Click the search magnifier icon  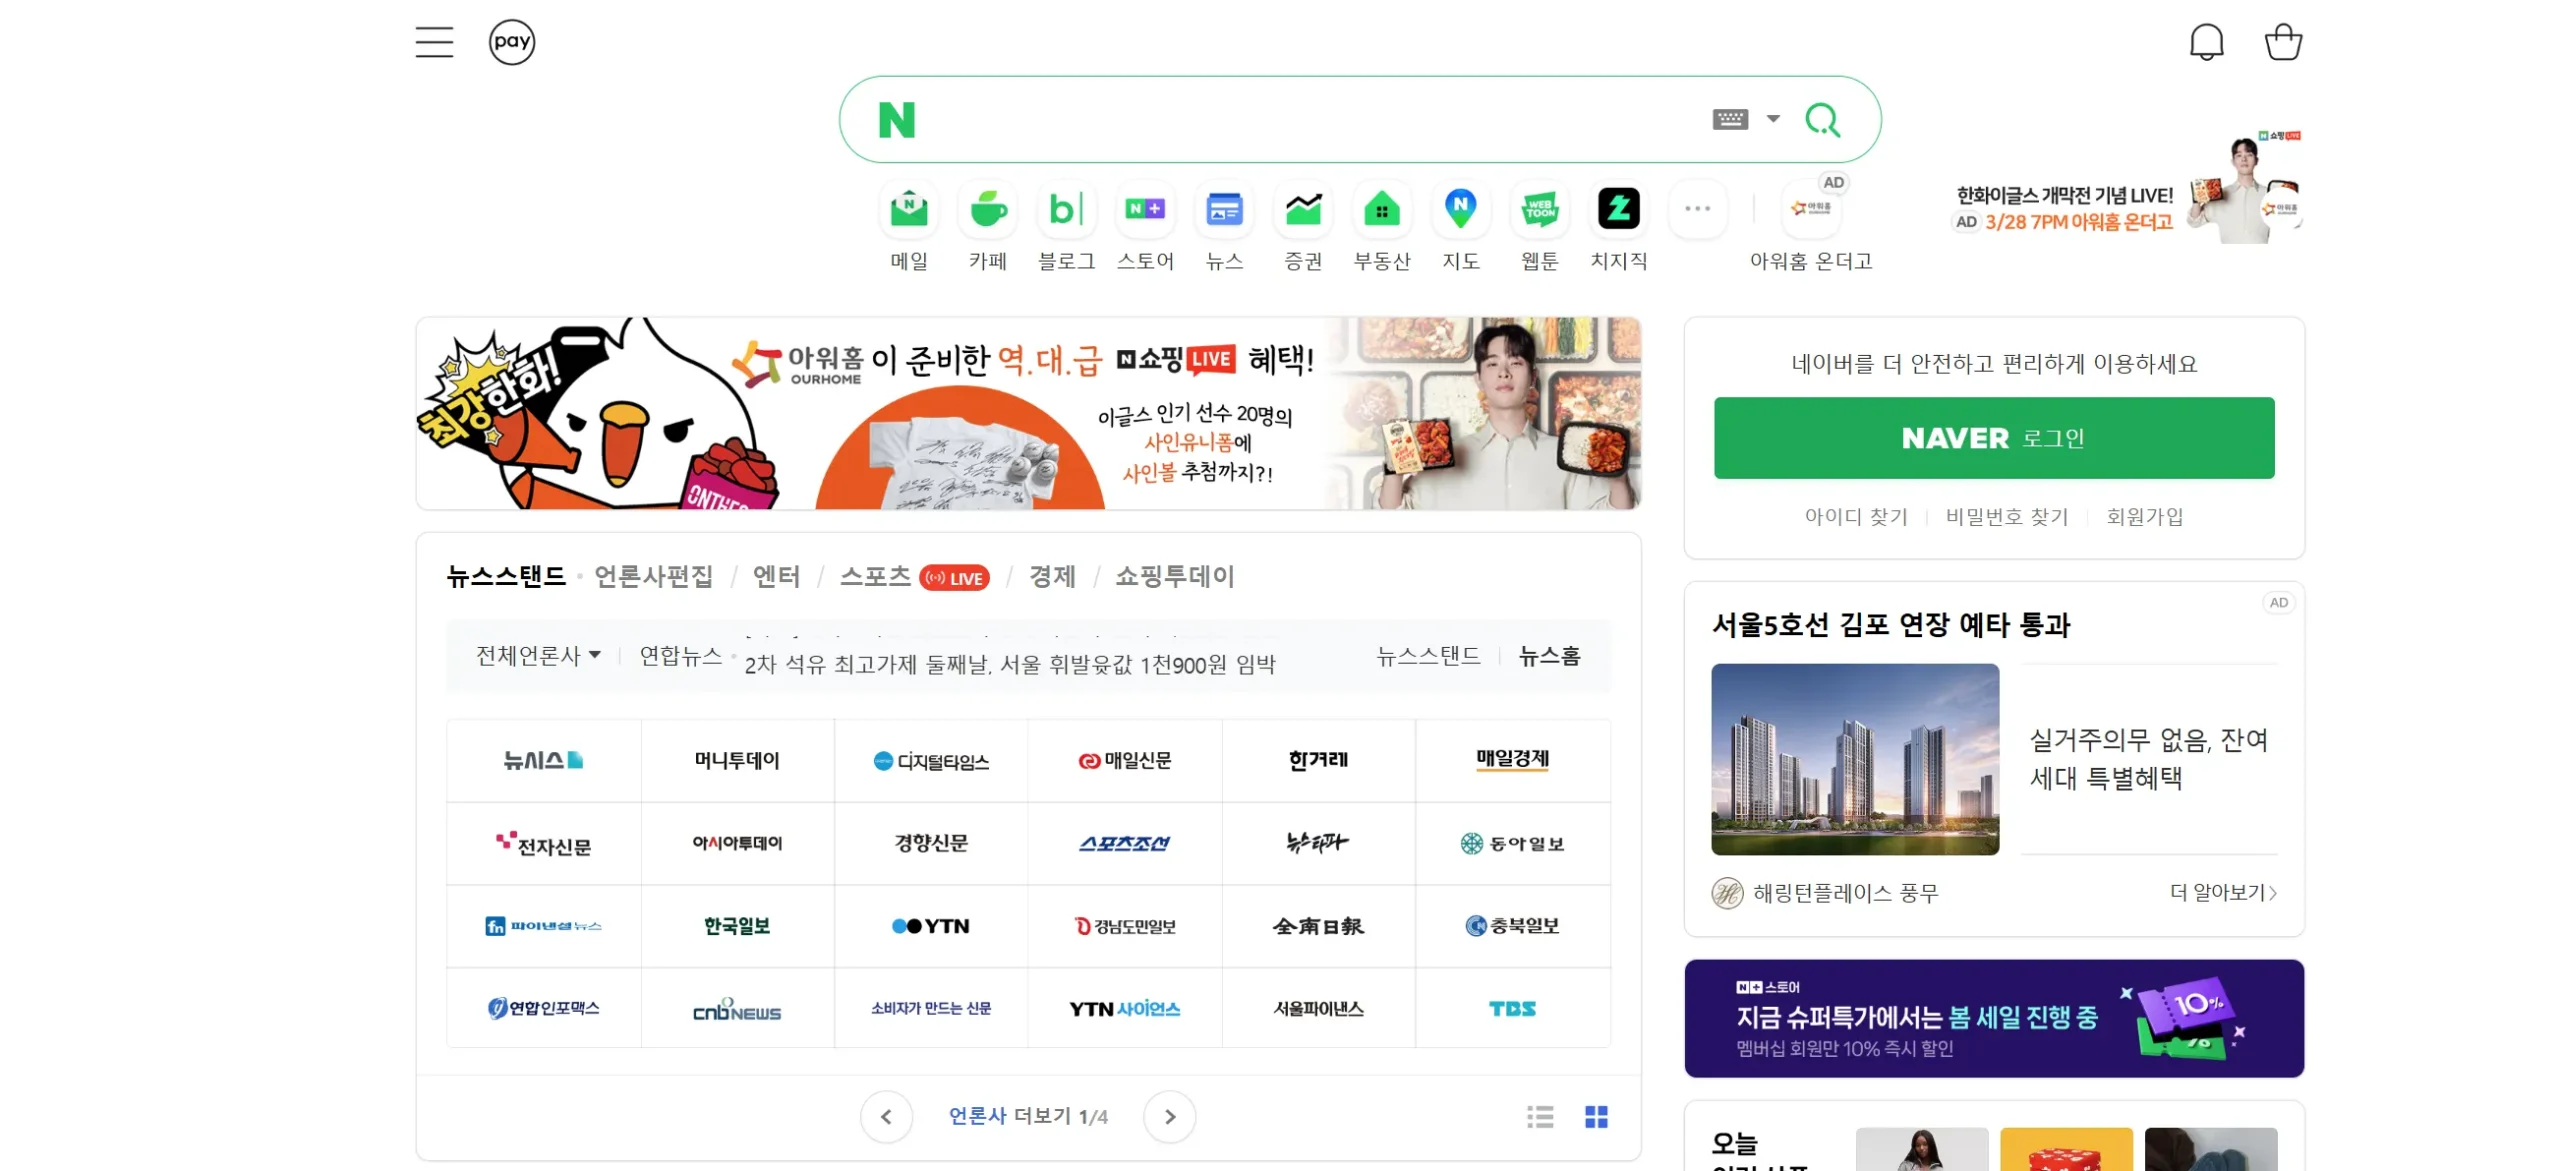tap(1824, 118)
